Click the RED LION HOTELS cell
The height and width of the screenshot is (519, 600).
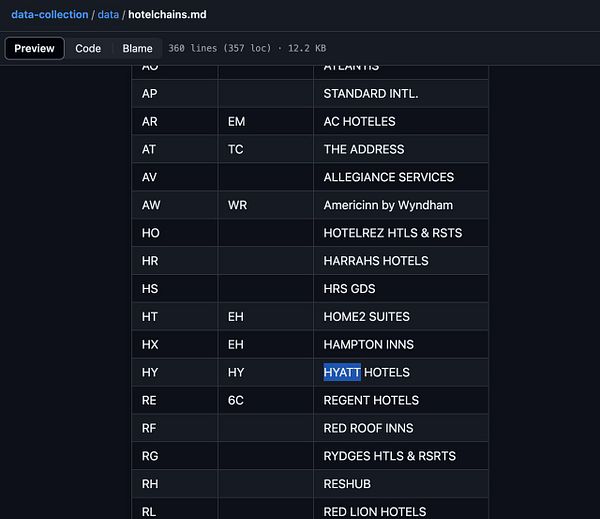(401, 509)
